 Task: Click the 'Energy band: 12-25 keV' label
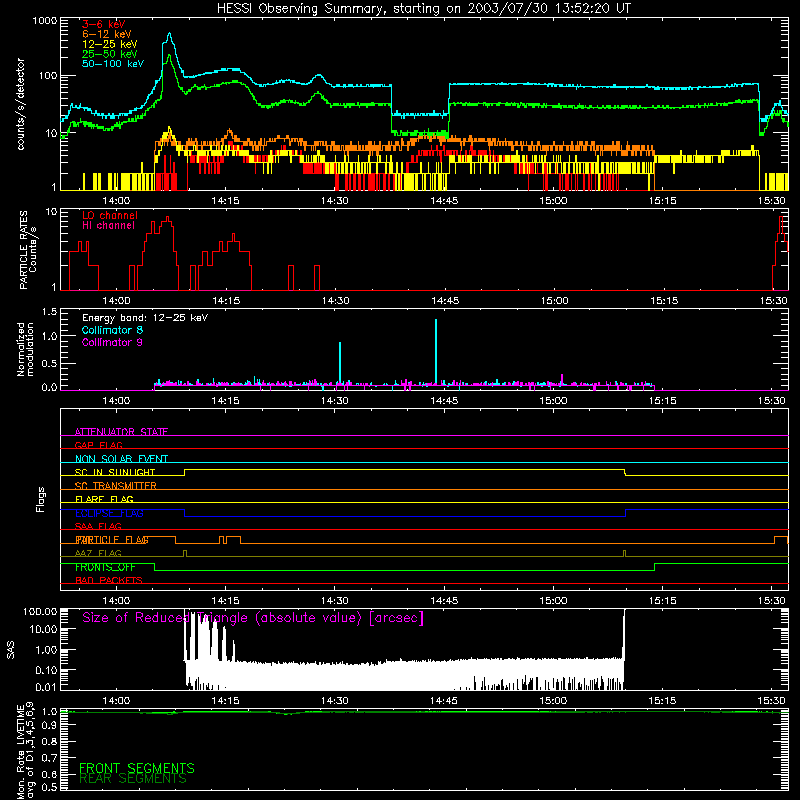(145, 318)
